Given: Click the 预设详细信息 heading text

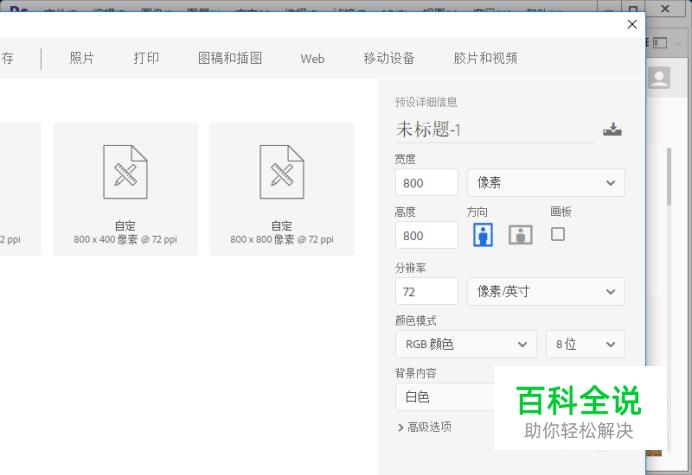Looking at the screenshot, I should pos(426,102).
